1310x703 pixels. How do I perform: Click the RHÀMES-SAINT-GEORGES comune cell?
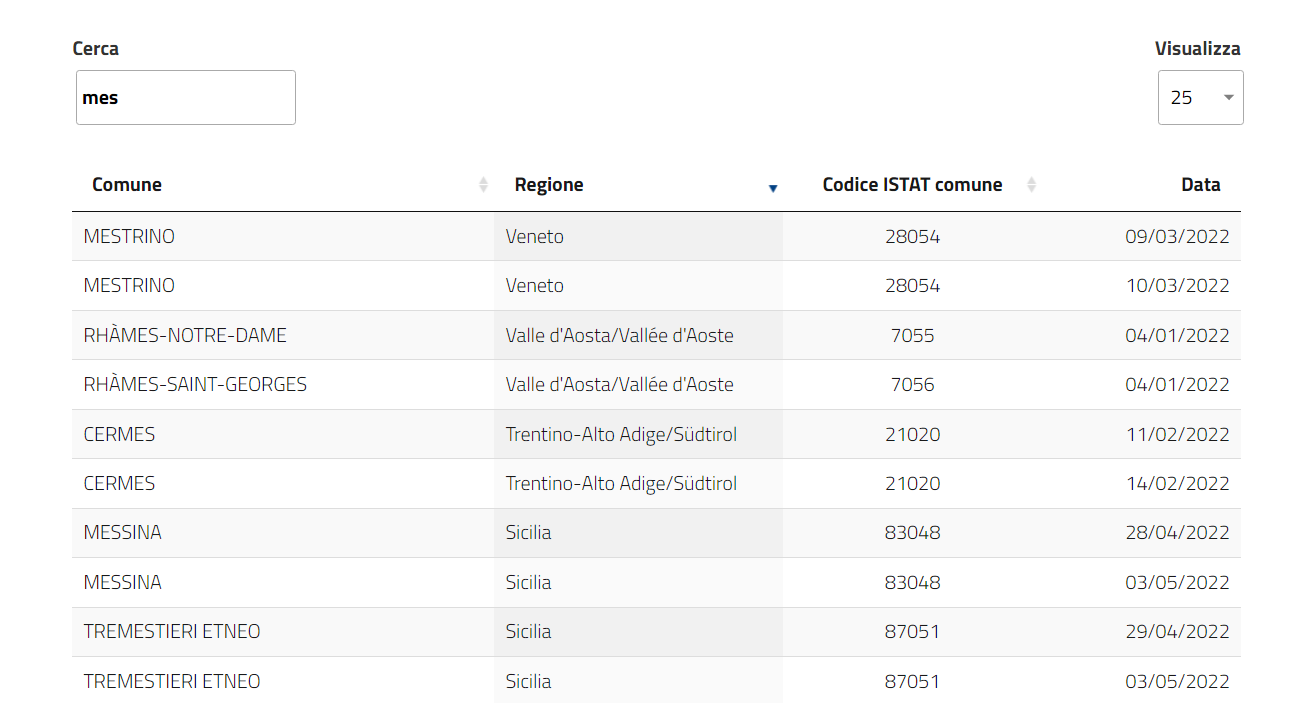coord(195,385)
